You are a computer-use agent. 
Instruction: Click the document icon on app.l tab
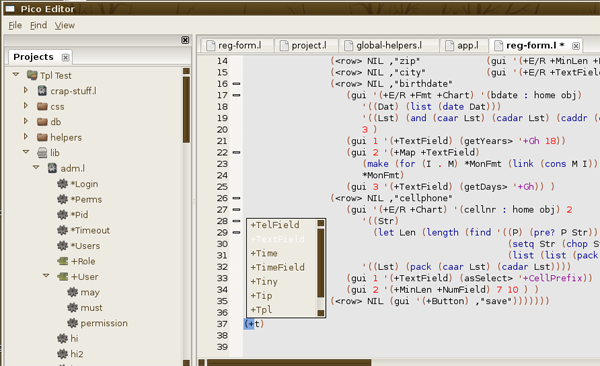450,46
